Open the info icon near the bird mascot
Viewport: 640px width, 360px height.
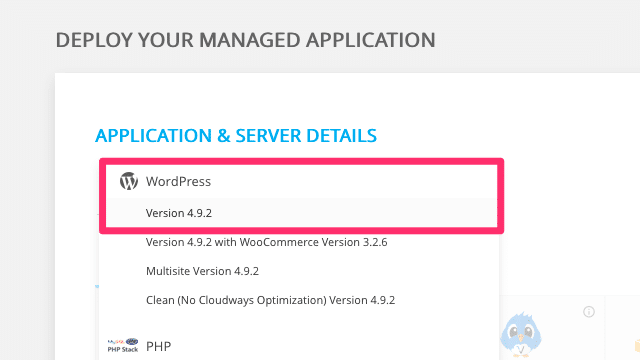pyautogui.click(x=589, y=312)
